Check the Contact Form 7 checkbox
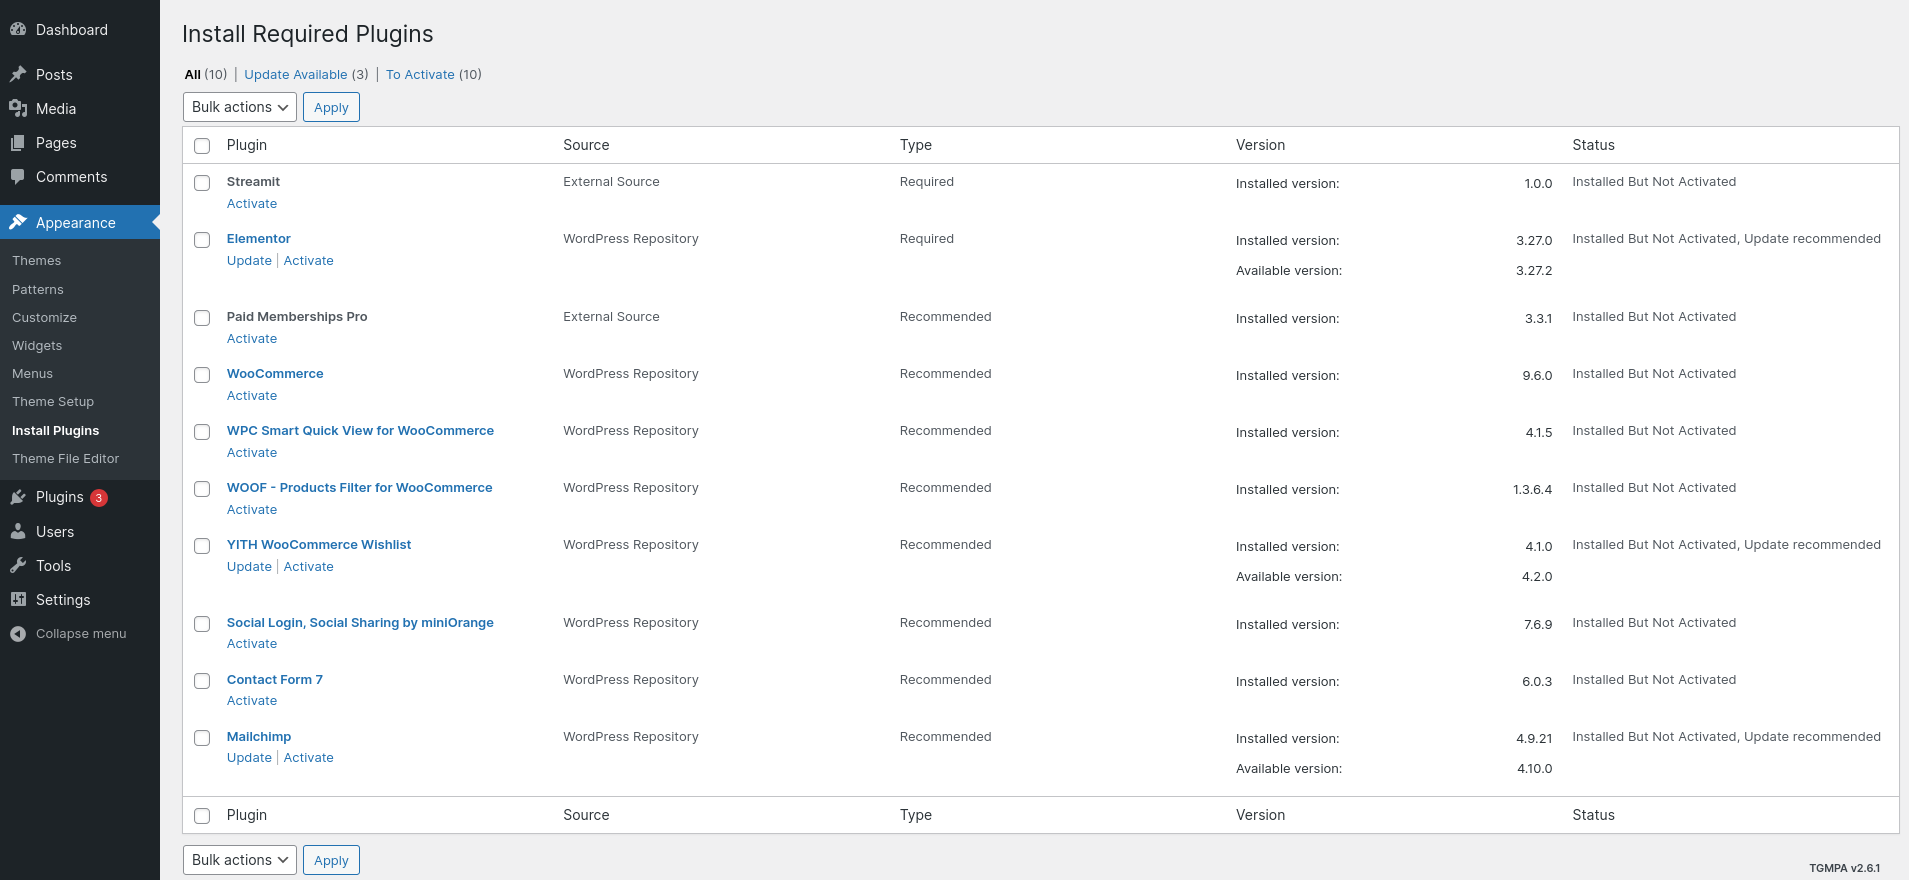The width and height of the screenshot is (1909, 880). point(202,681)
